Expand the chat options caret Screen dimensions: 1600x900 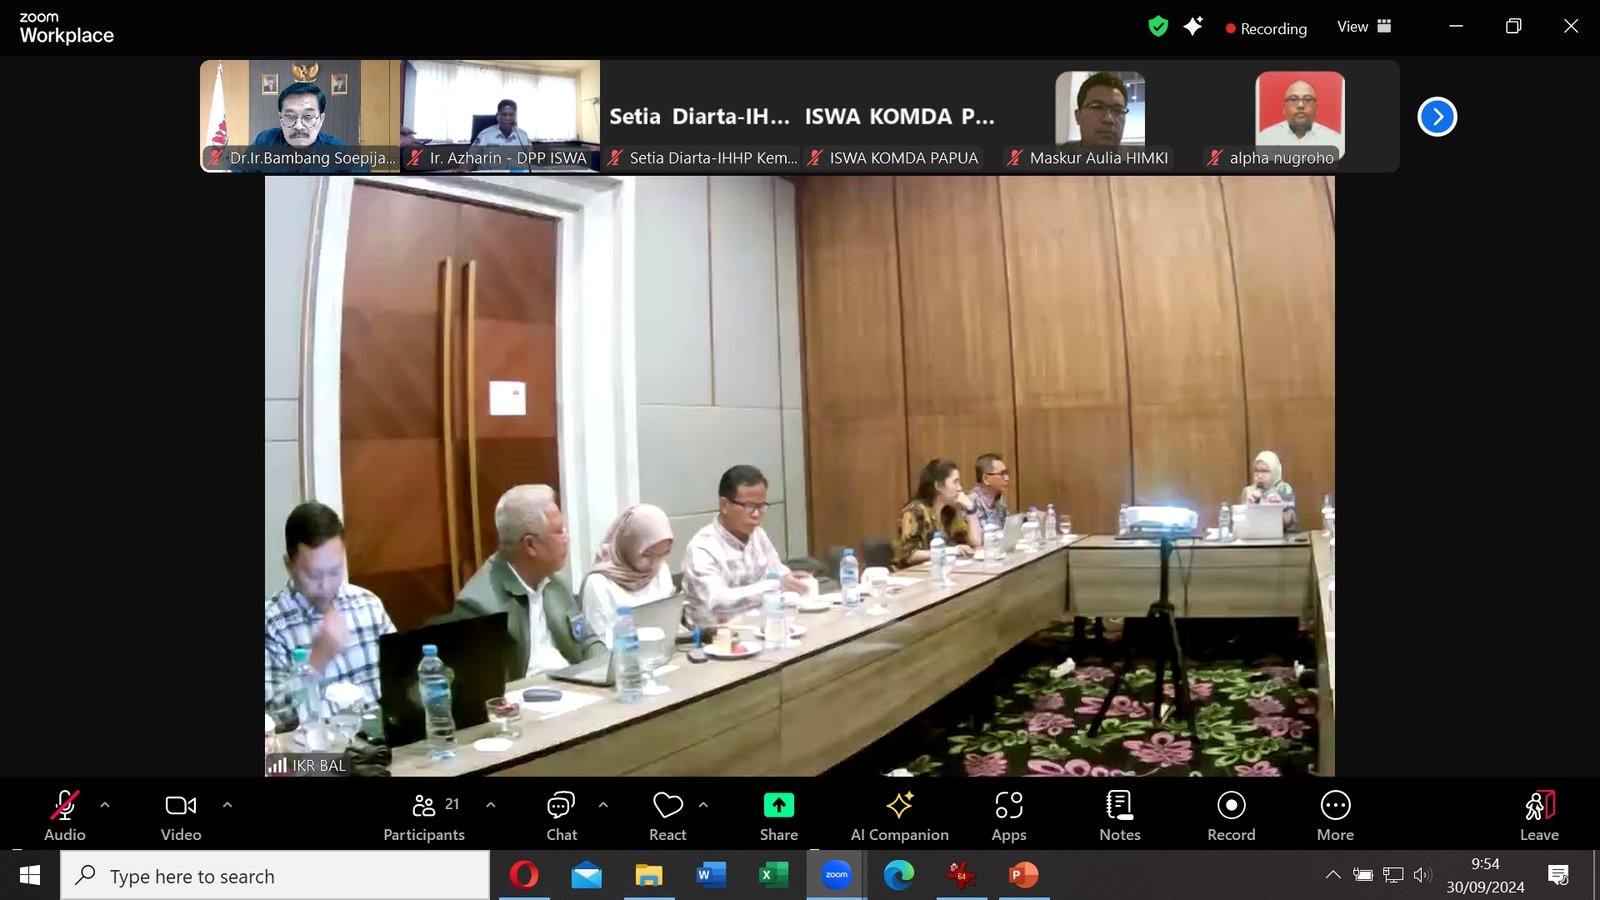coord(603,805)
